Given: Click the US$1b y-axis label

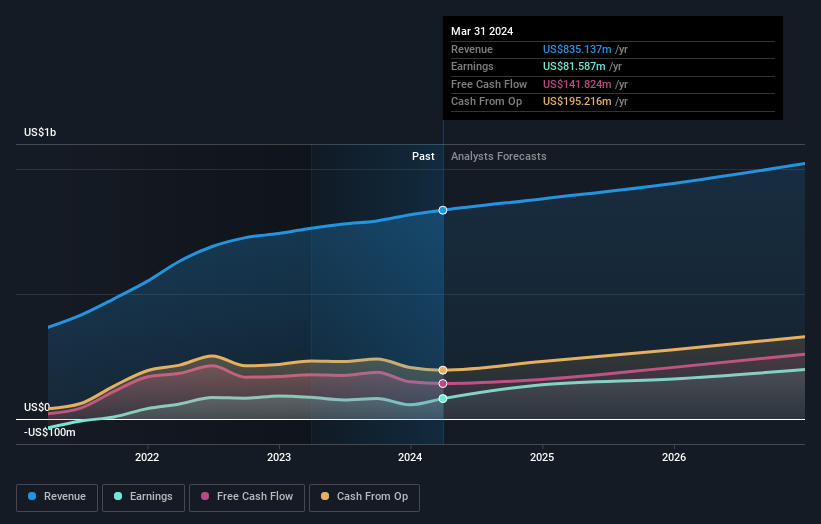Looking at the screenshot, I should (40, 132).
